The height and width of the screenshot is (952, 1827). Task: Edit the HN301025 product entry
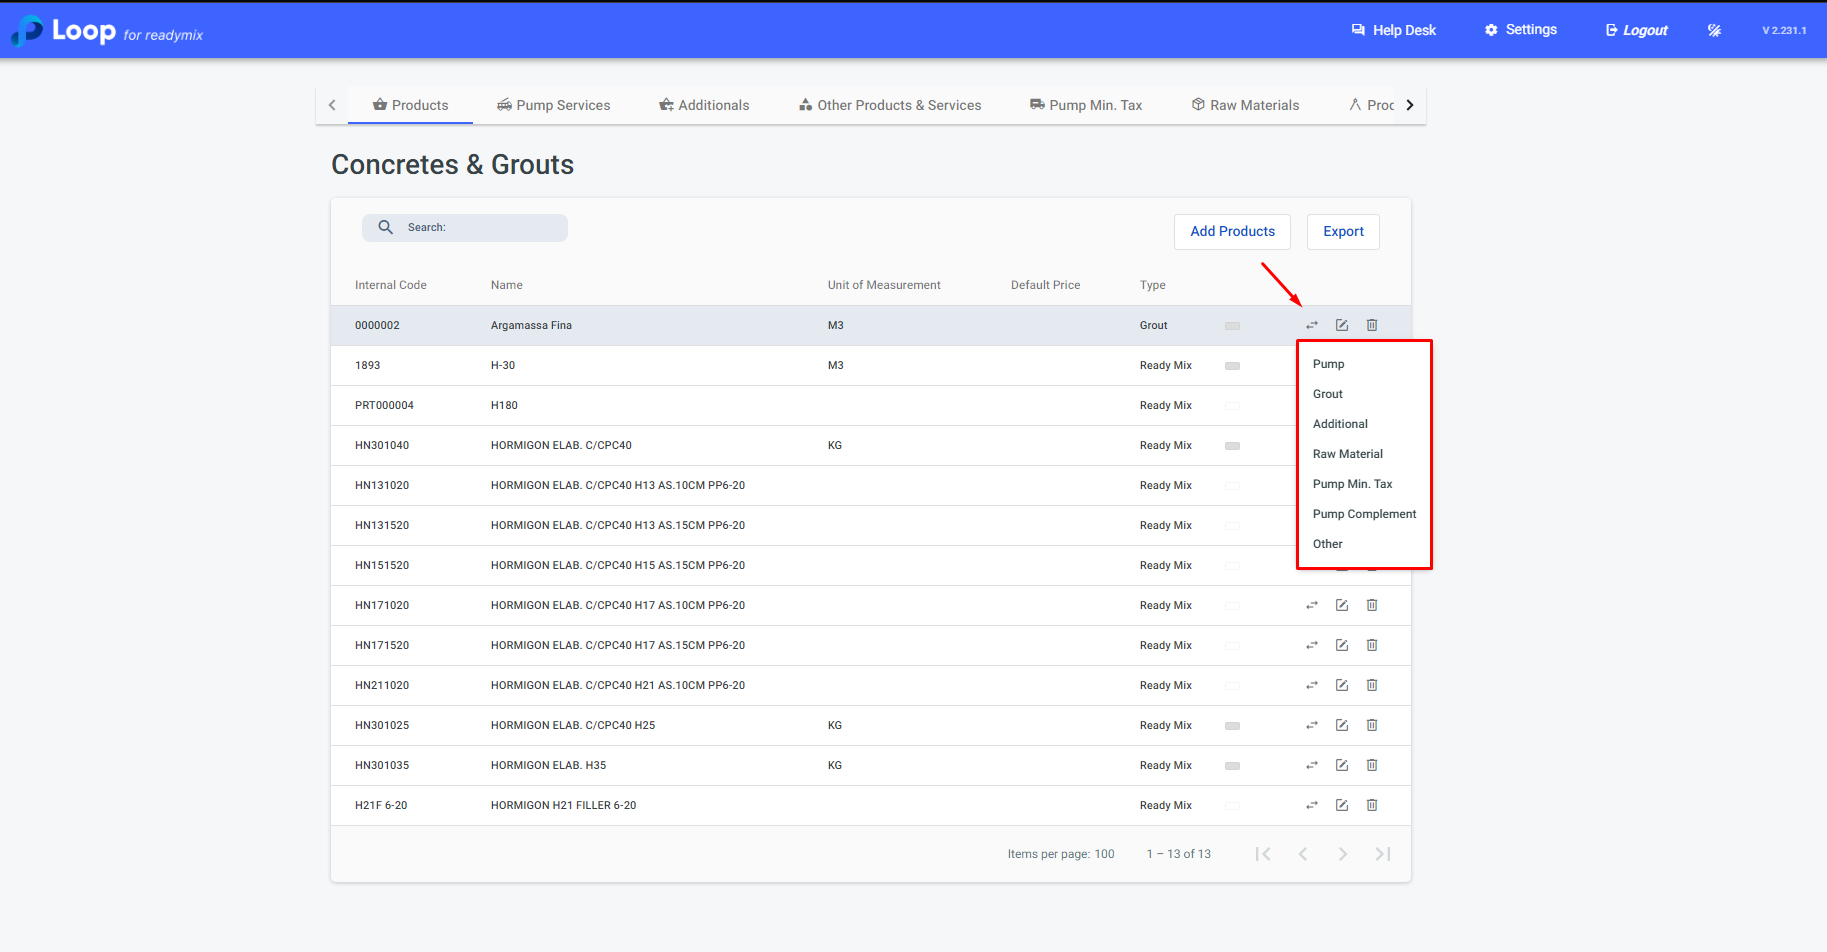coord(1341,725)
